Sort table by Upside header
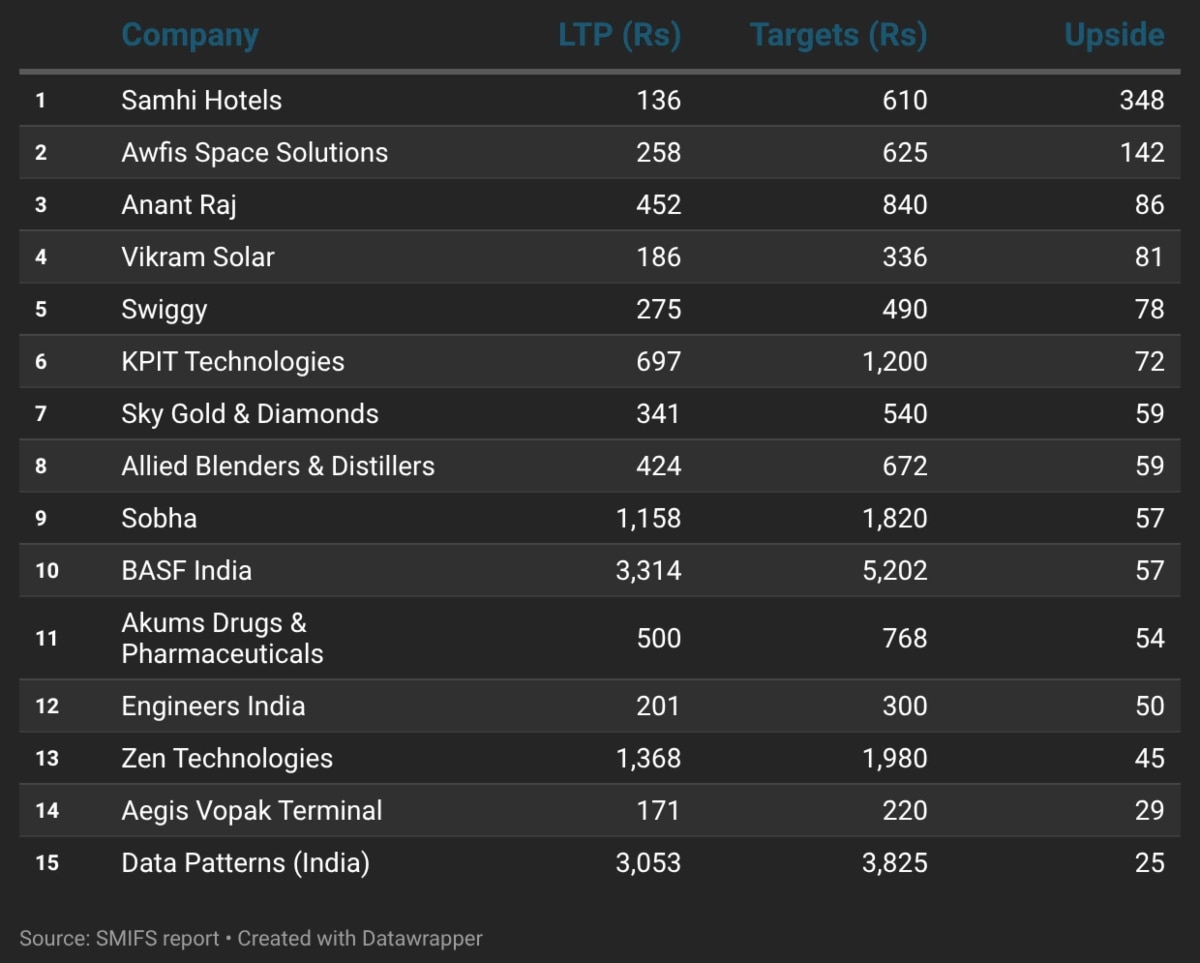 click(x=1114, y=36)
